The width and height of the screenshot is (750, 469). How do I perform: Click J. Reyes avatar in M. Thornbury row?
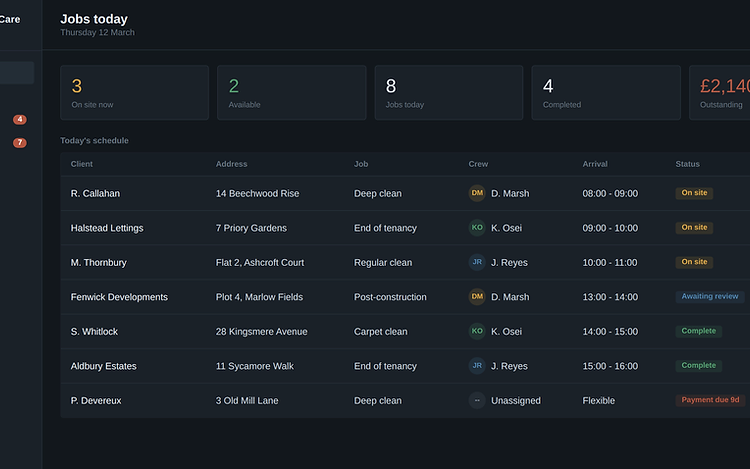(477, 262)
